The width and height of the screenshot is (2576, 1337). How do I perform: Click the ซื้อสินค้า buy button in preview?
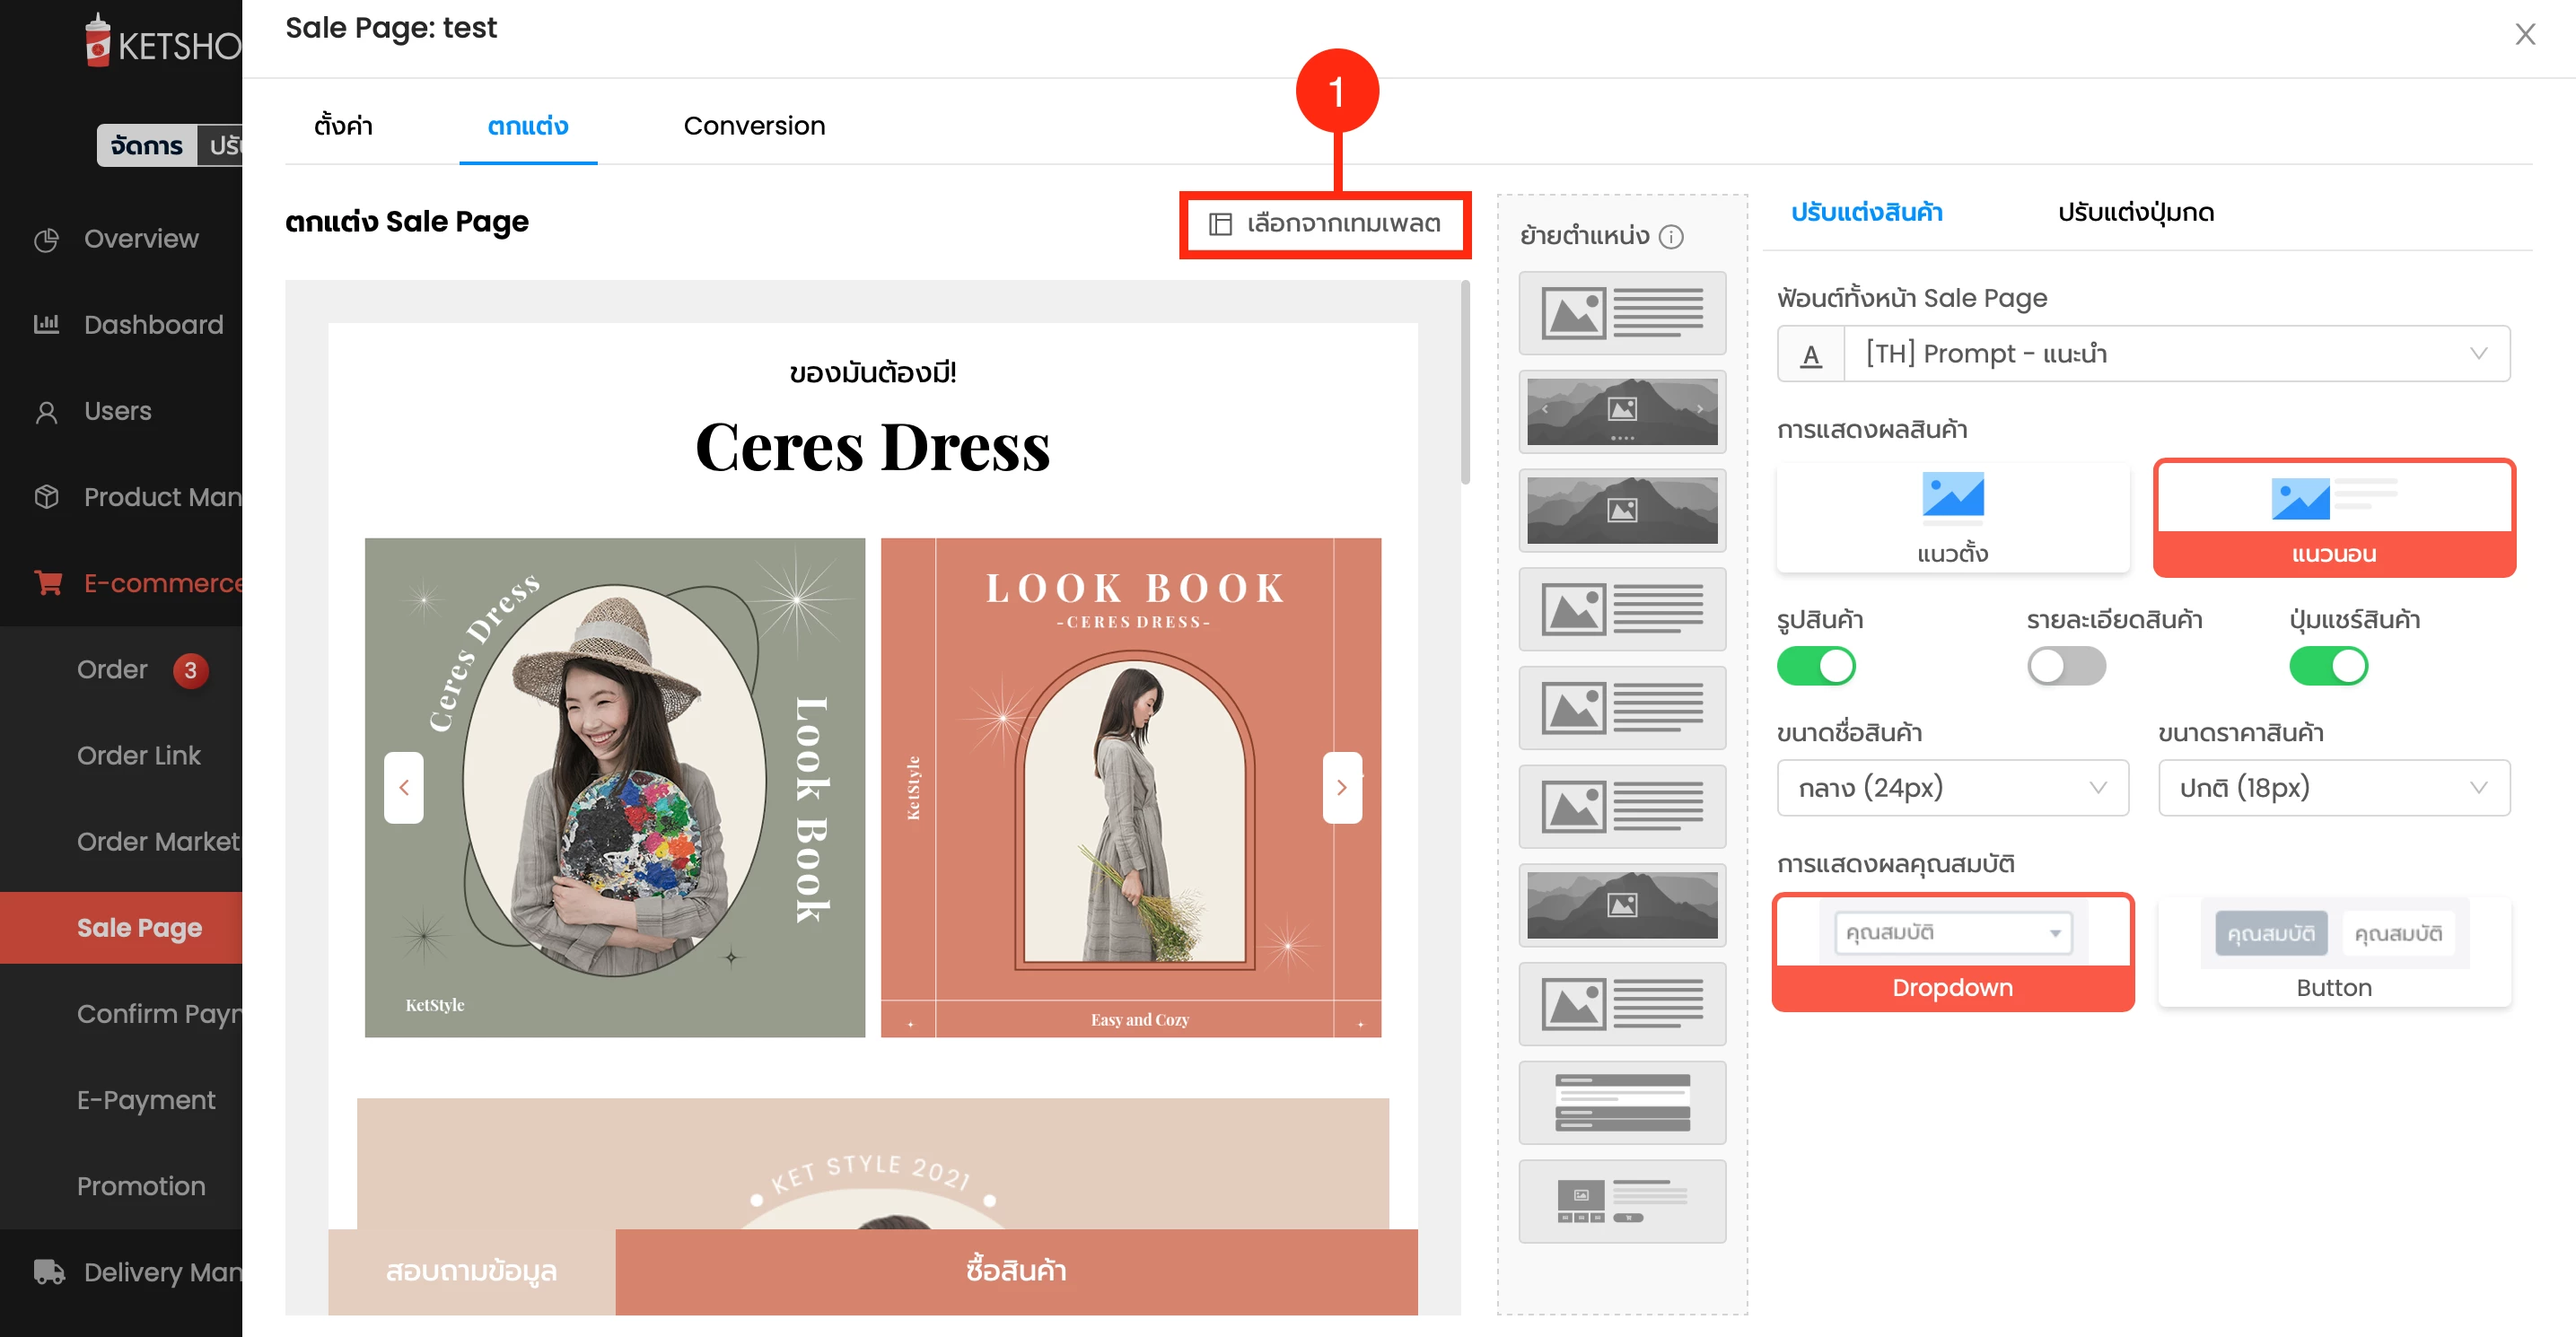[x=1016, y=1271]
